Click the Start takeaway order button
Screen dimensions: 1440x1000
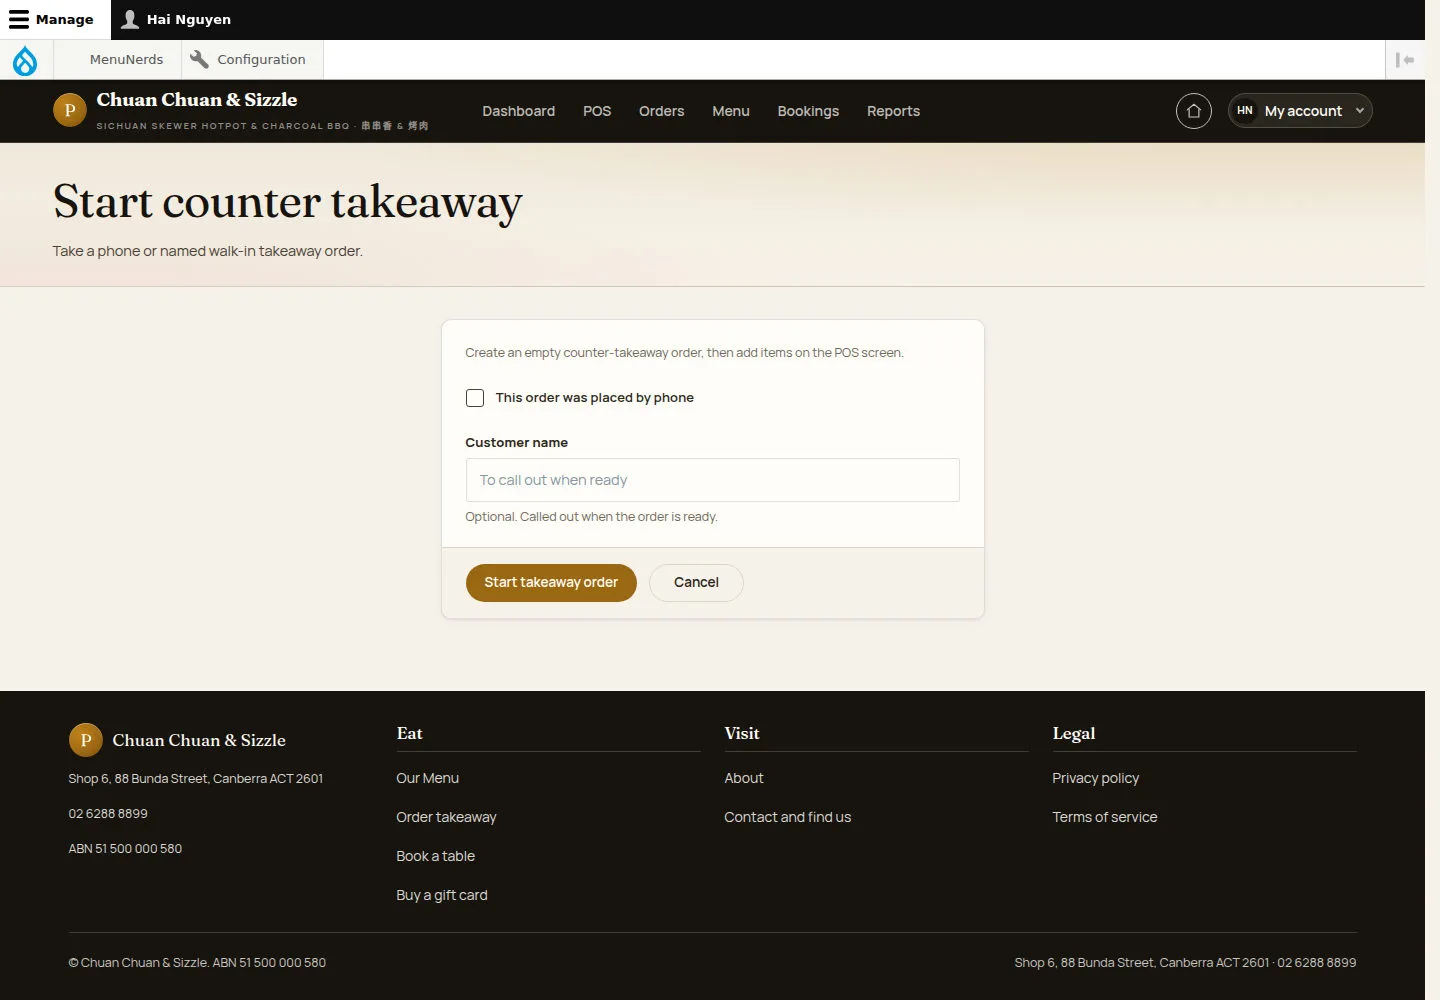coord(551,583)
